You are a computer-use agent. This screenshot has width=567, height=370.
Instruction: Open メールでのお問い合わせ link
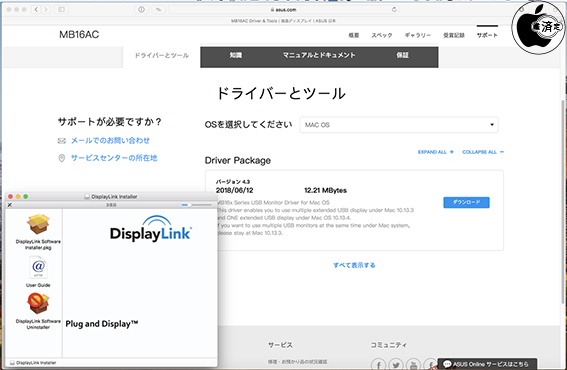tap(110, 140)
